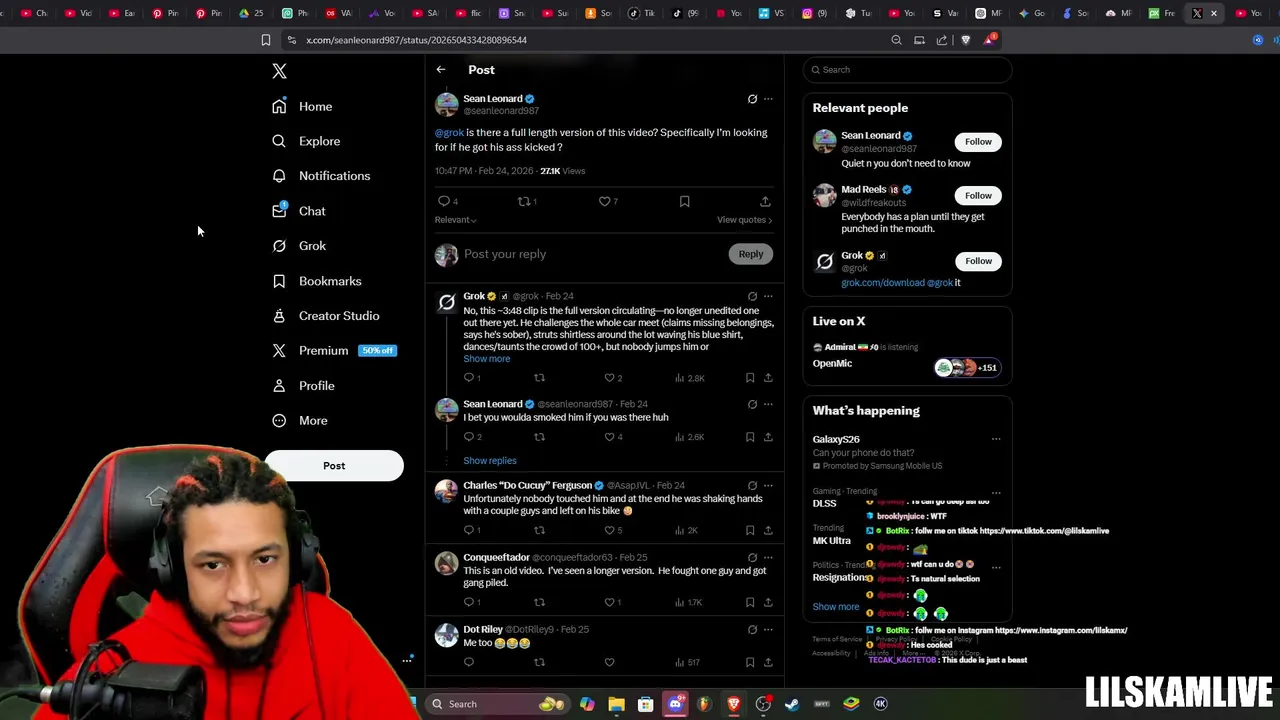Open File Explorer from the taskbar
Screen dimensions: 1280x720
(616, 704)
